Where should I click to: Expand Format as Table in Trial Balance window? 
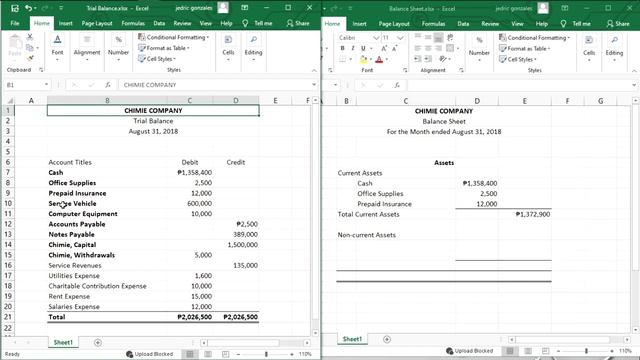(x=164, y=48)
